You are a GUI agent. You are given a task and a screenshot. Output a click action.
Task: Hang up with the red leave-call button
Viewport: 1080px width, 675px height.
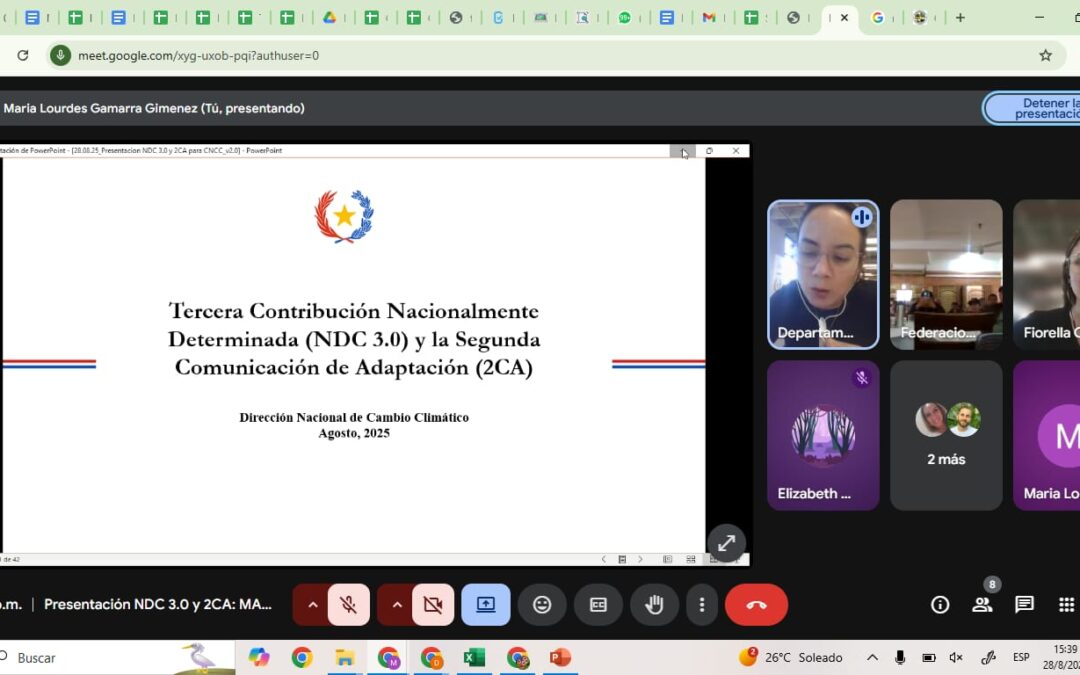(756, 605)
